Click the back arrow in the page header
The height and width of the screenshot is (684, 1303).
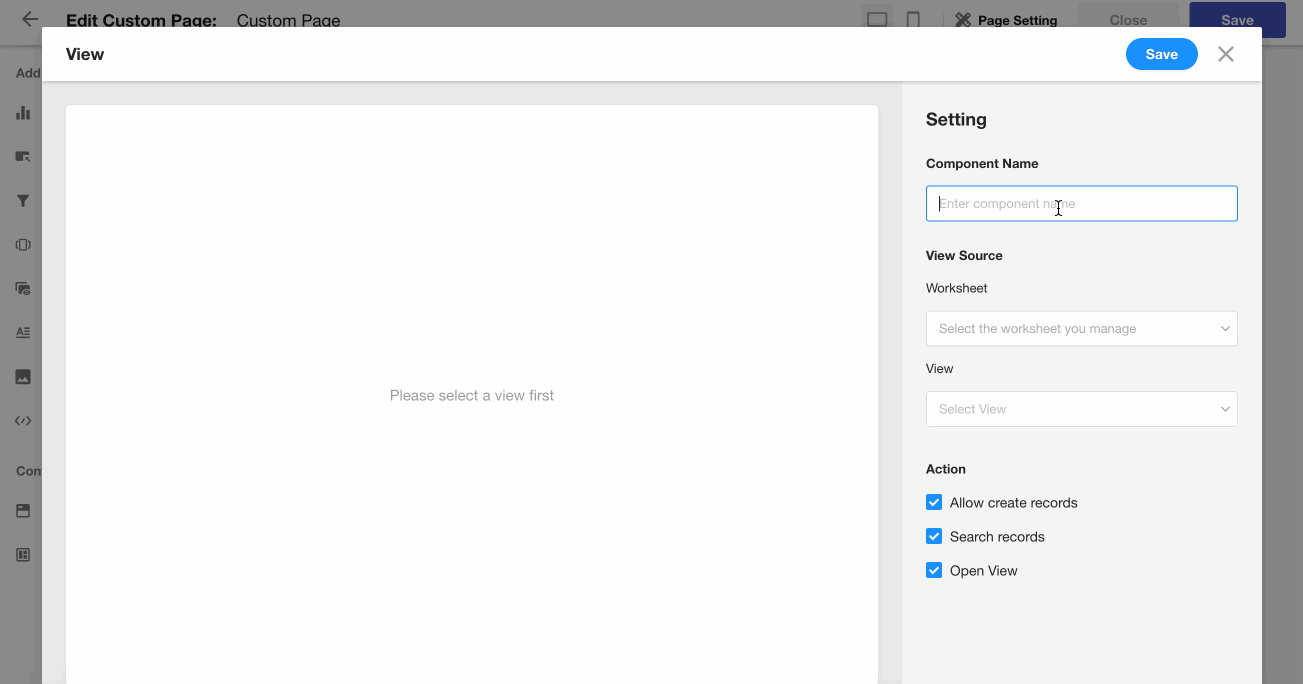click(x=30, y=19)
